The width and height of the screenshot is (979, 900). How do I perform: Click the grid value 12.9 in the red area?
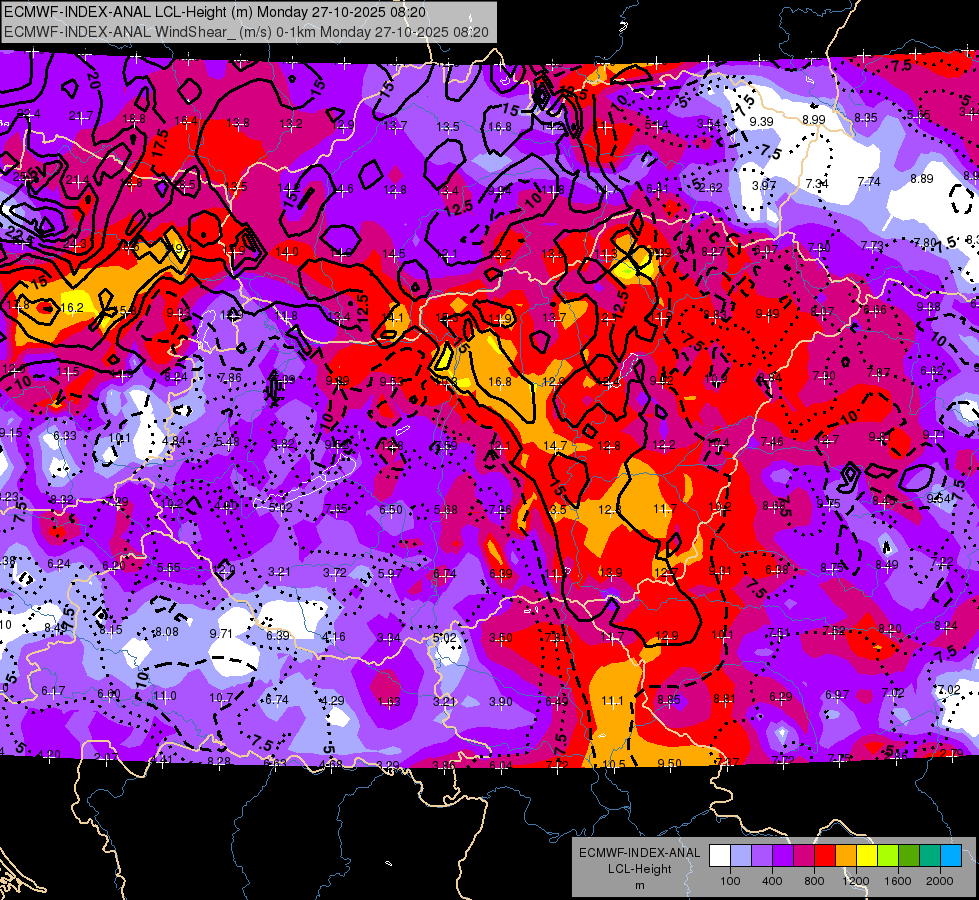coord(667,636)
